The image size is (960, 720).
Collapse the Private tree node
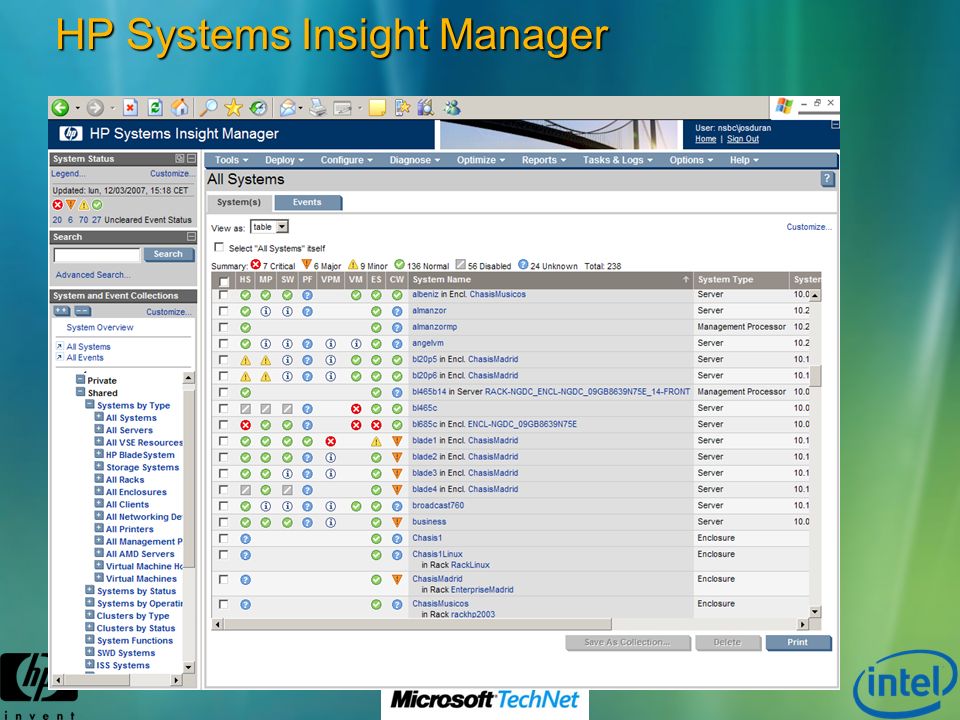point(80,380)
